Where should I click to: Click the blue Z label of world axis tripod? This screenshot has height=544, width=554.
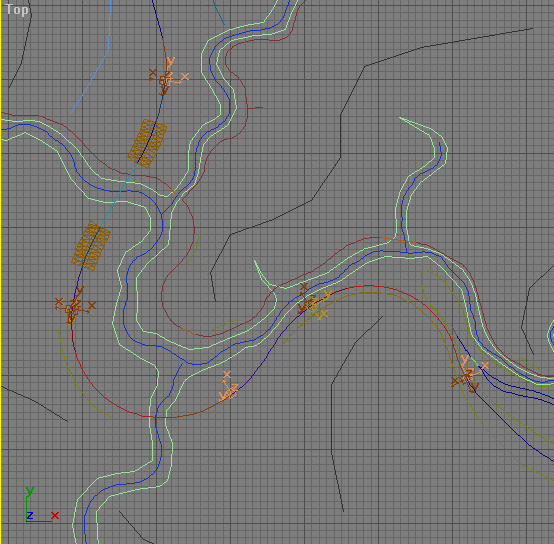click(30, 515)
